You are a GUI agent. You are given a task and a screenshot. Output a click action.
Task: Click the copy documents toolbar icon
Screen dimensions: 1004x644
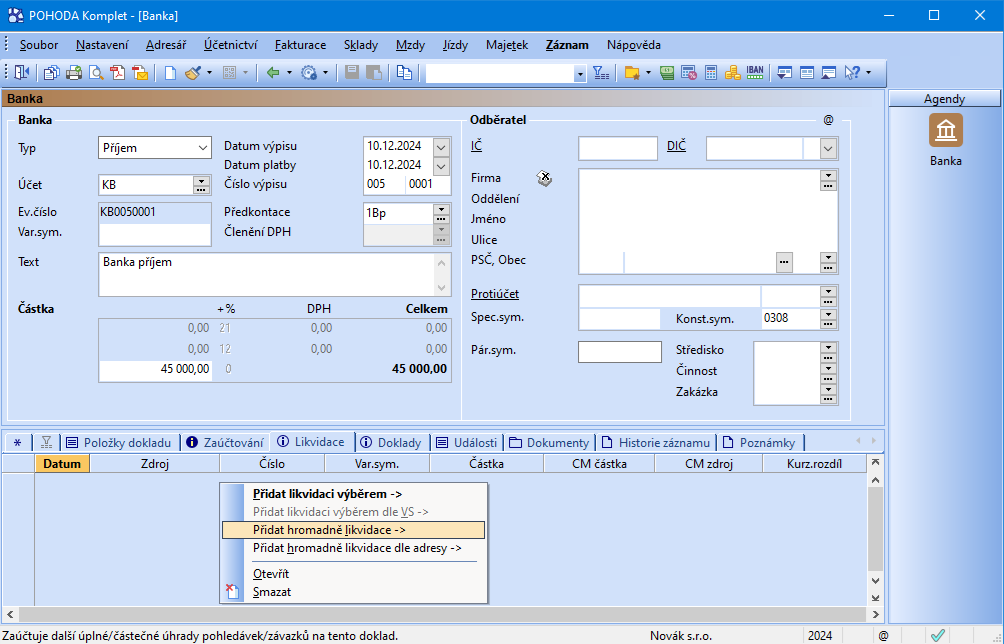pyautogui.click(x=51, y=73)
